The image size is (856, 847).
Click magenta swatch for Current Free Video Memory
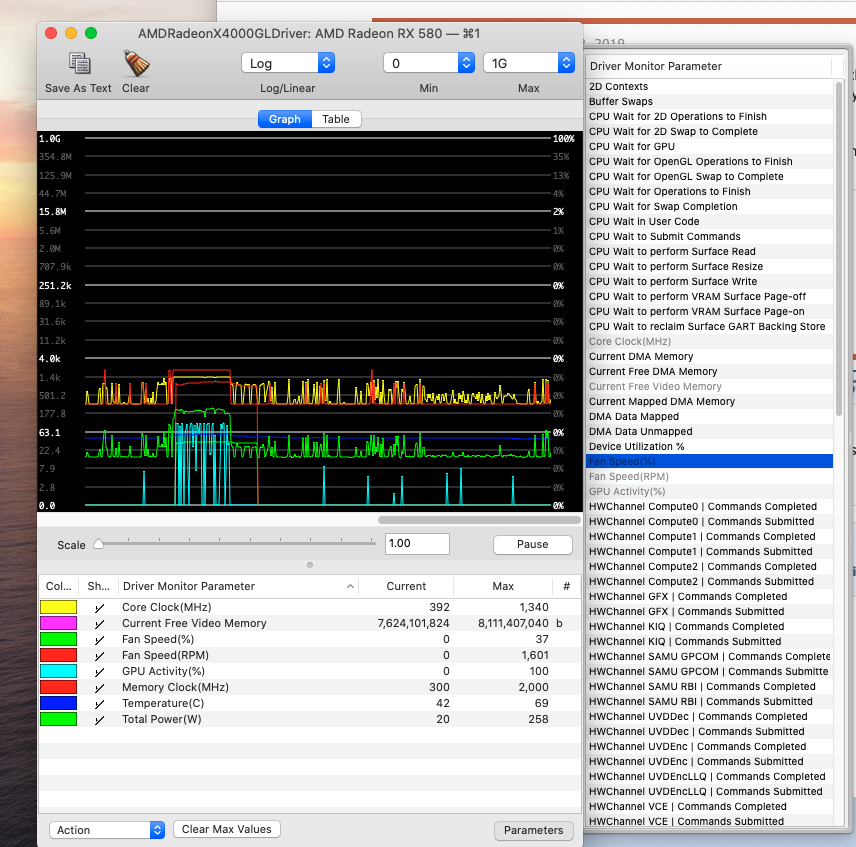[x=58, y=623]
